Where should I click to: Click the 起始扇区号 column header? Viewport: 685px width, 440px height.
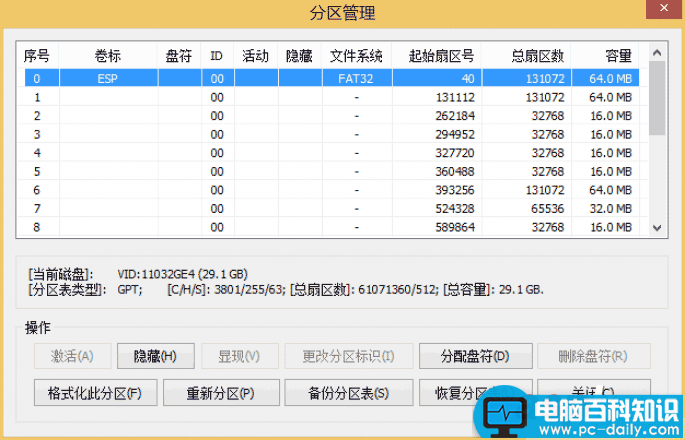tap(437, 55)
